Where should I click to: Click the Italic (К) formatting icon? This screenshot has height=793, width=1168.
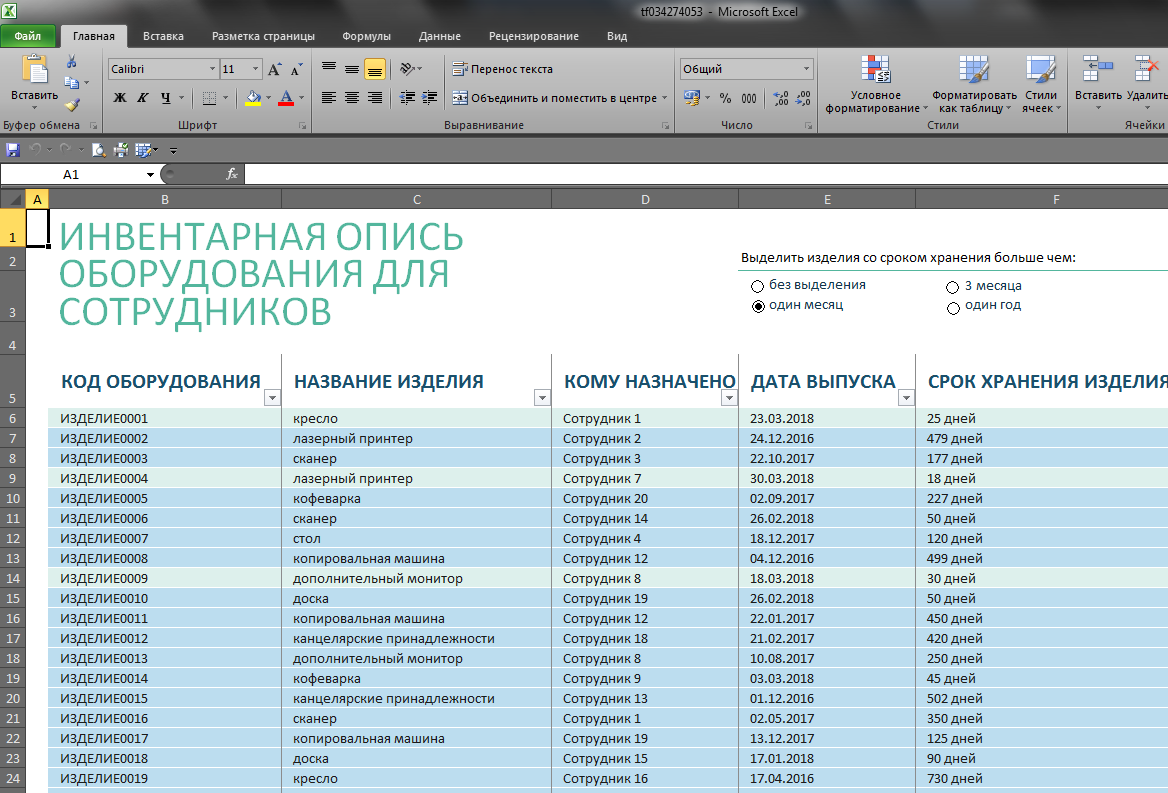click(x=143, y=98)
